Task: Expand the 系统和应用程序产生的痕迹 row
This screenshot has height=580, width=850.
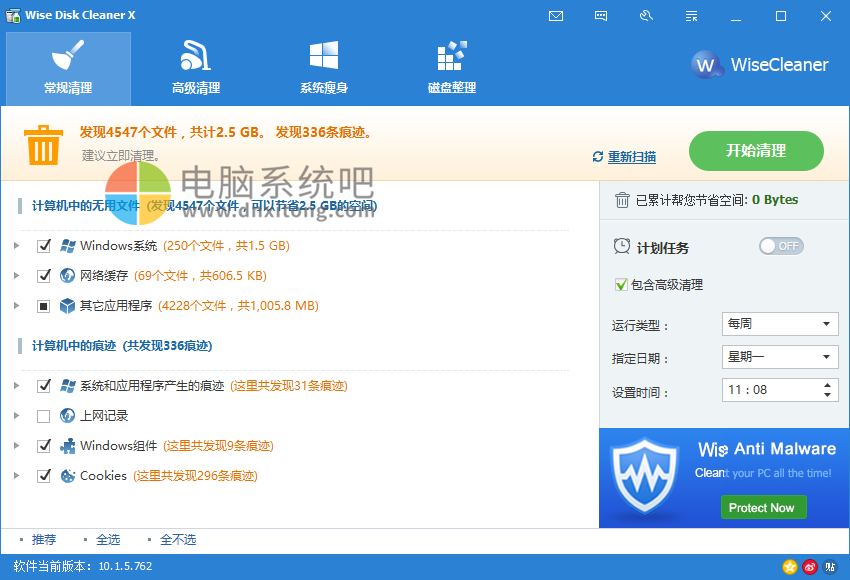Action: click(17, 386)
